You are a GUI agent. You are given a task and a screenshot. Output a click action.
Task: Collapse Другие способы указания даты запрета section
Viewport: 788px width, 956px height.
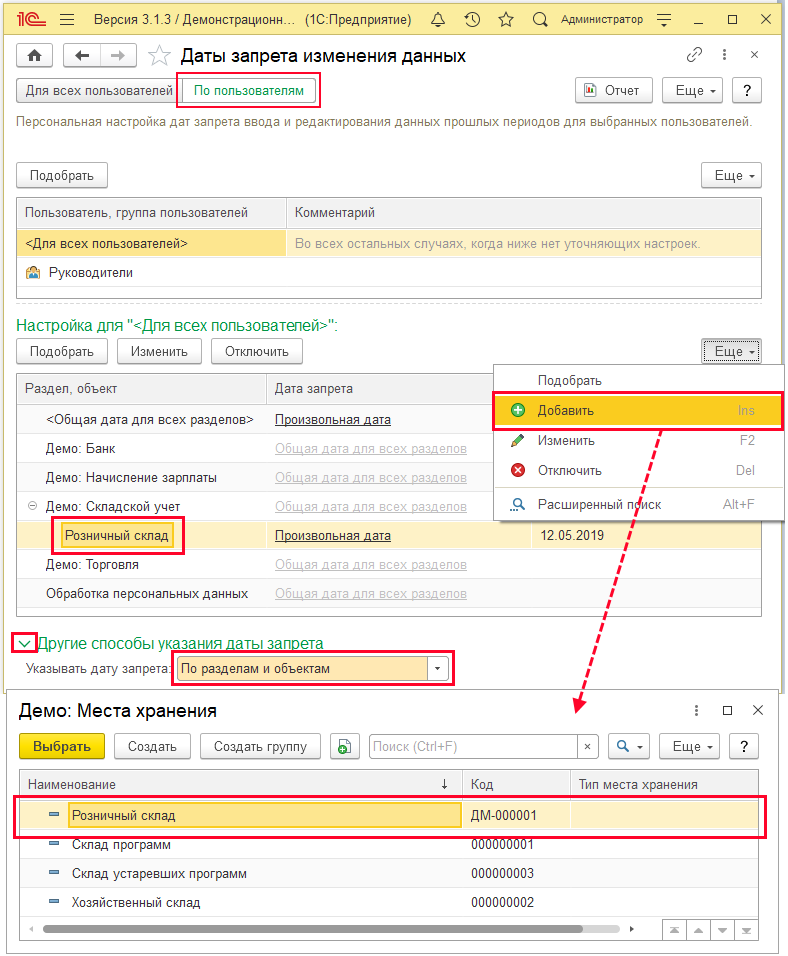click(24, 643)
